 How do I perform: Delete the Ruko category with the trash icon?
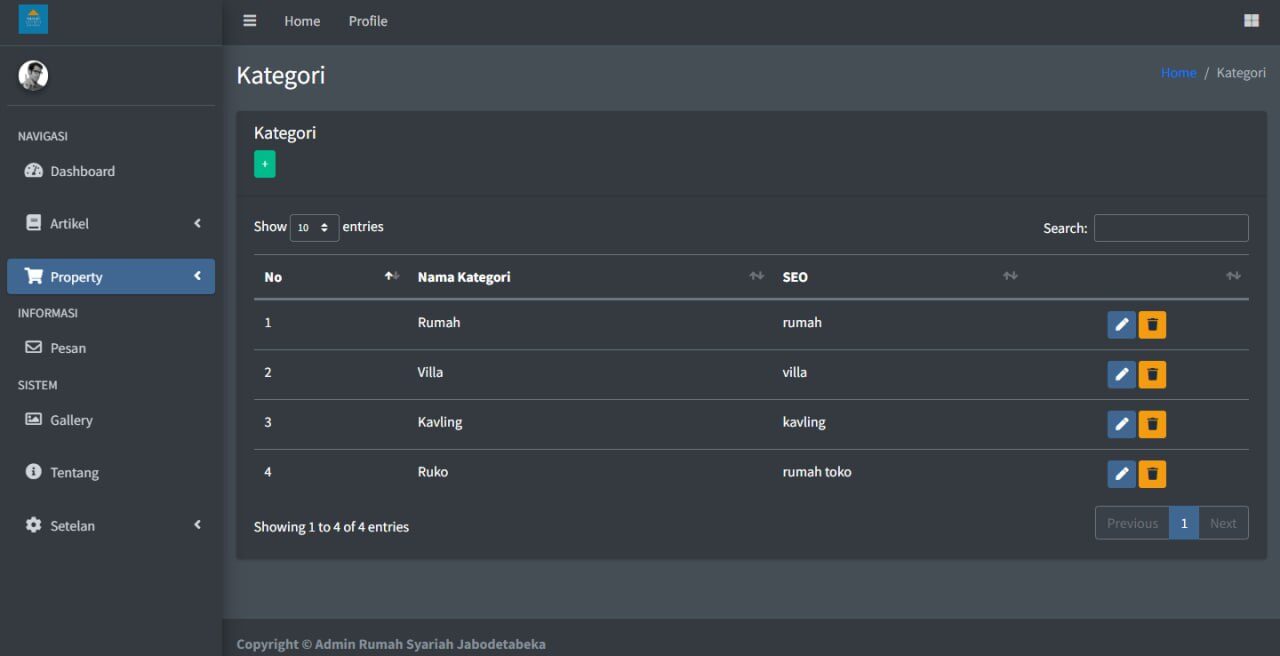pyautogui.click(x=1152, y=474)
